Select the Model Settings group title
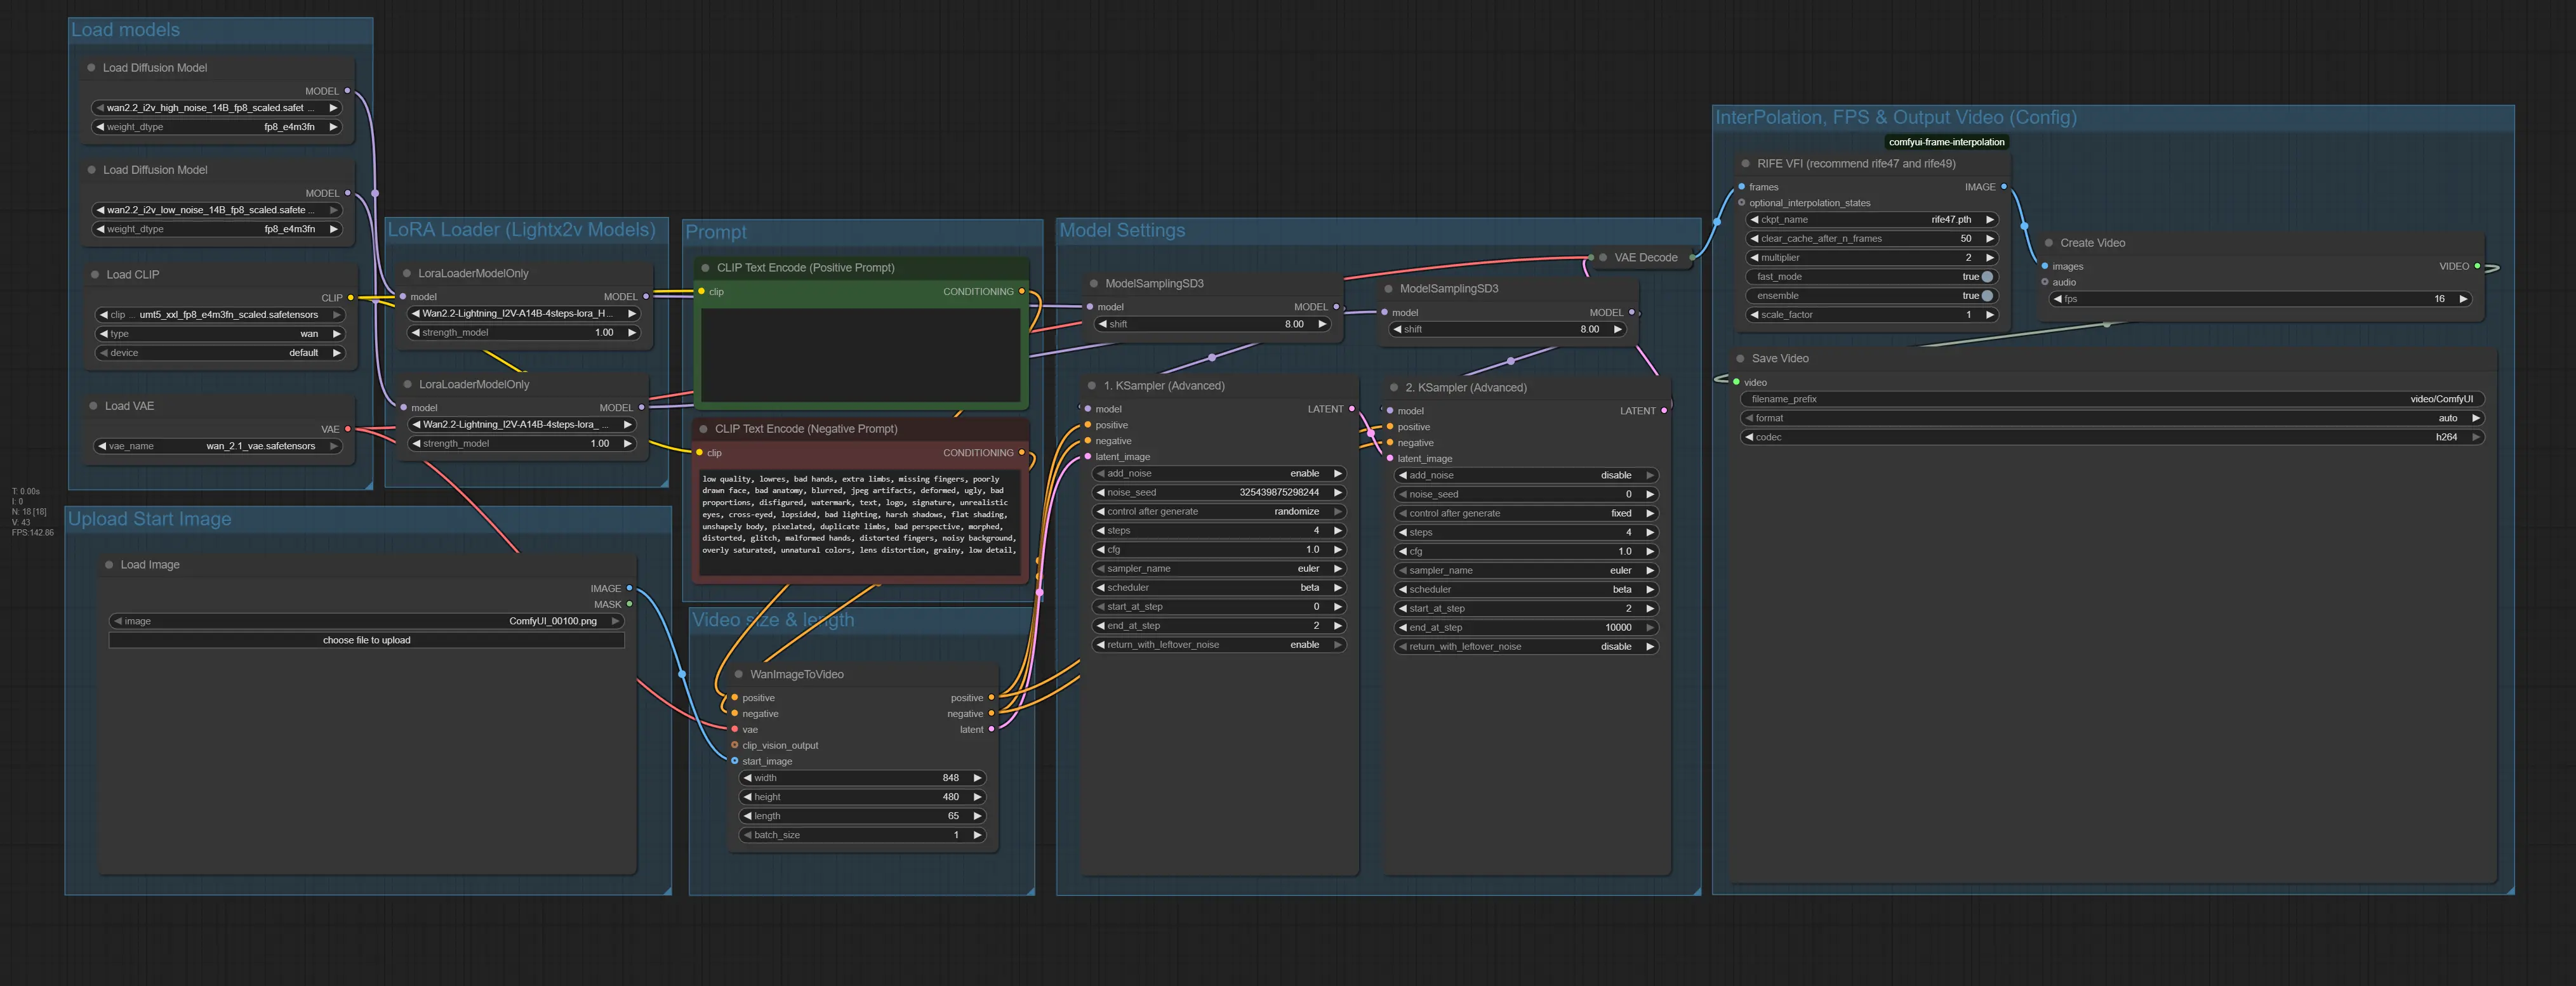 1122,230
